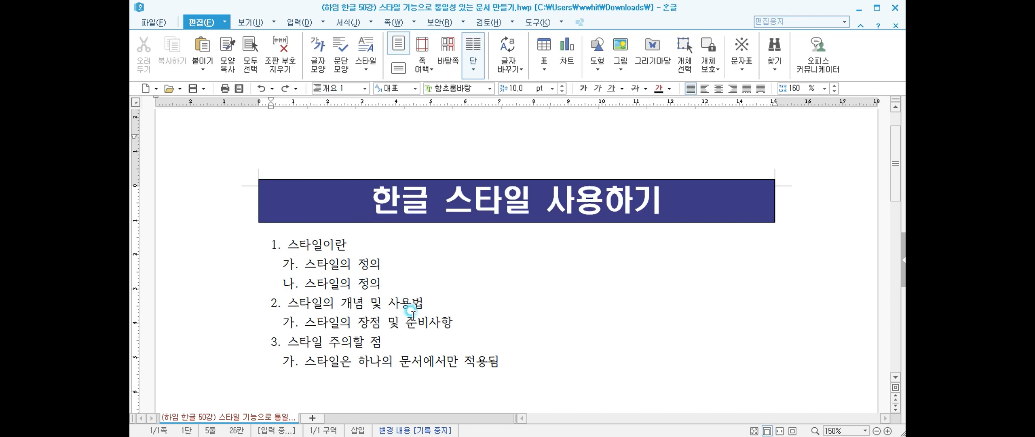This screenshot has width=1035, height=437.
Task: Expand the 개요 1 style dropdown
Action: pos(366,88)
